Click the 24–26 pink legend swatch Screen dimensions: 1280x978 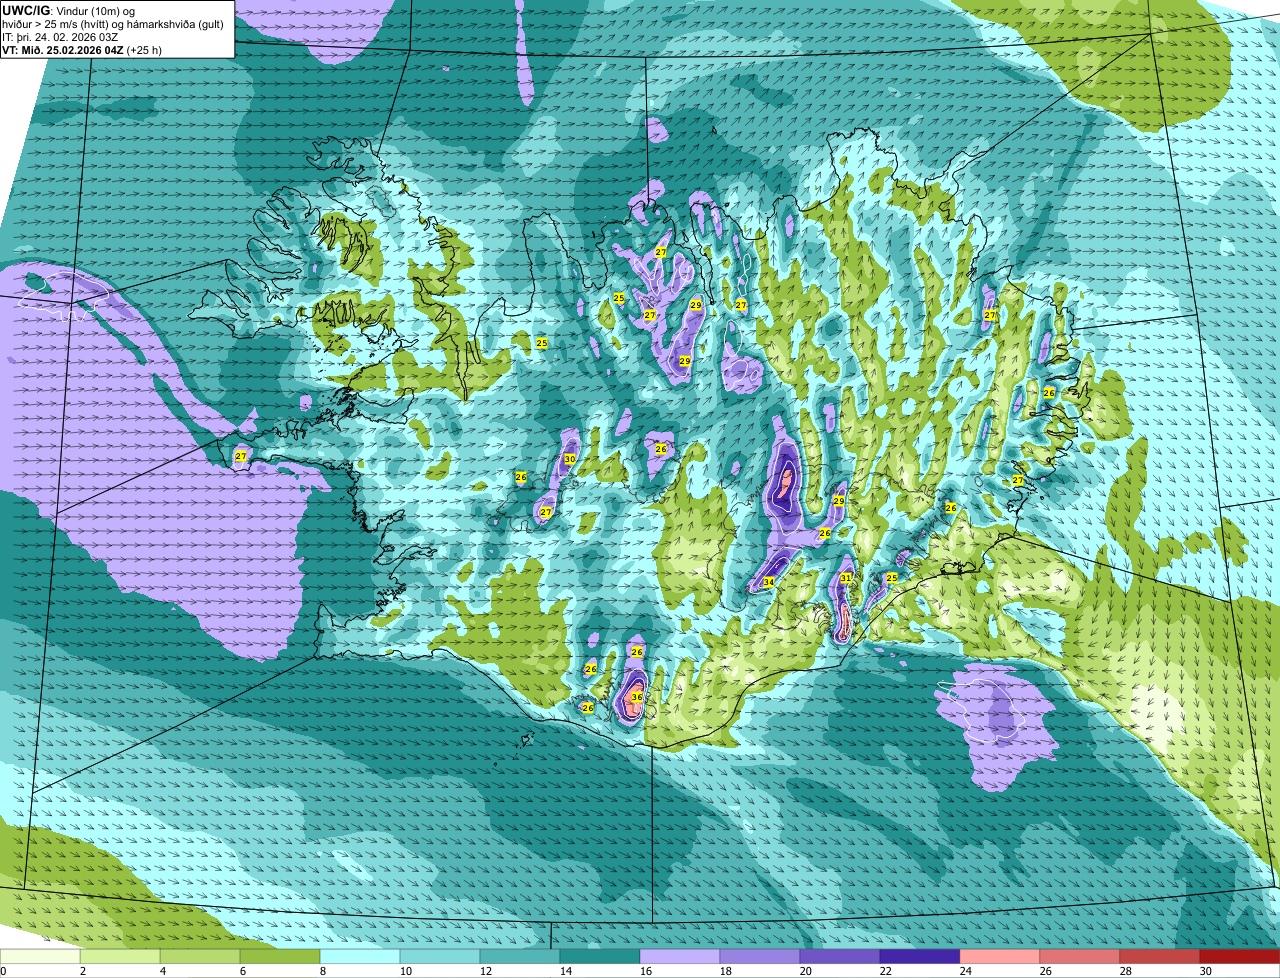[1000, 956]
